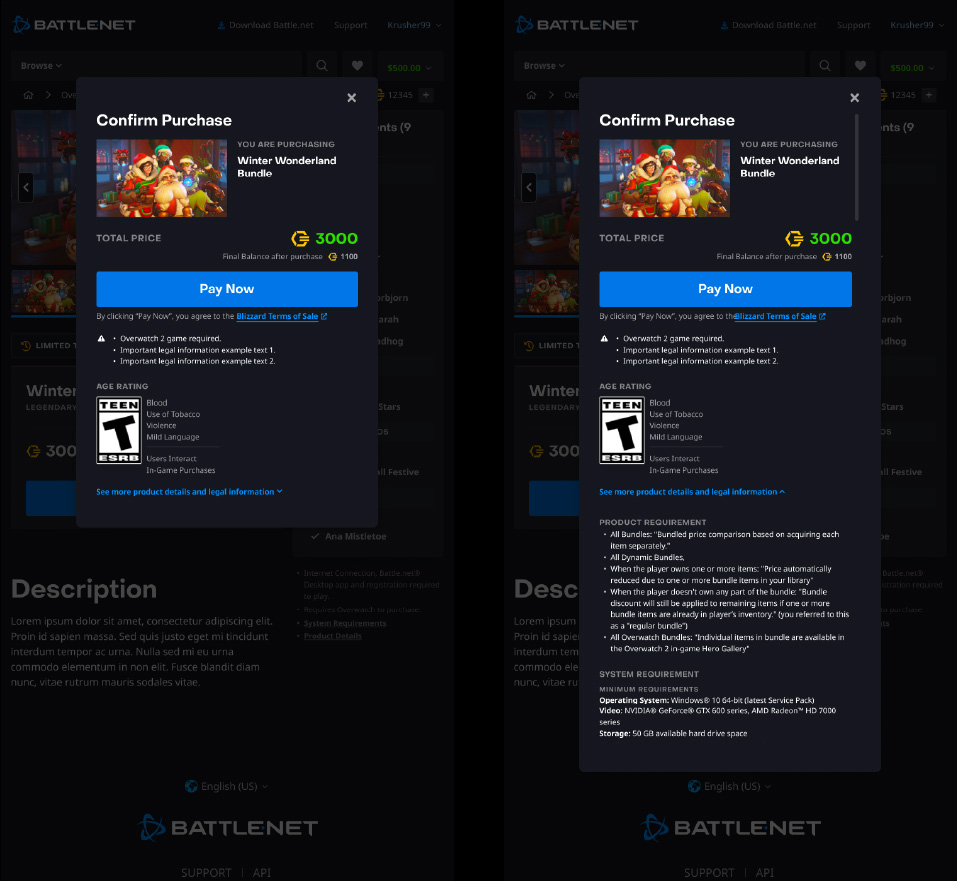Open the API footer link on right page

(765, 872)
